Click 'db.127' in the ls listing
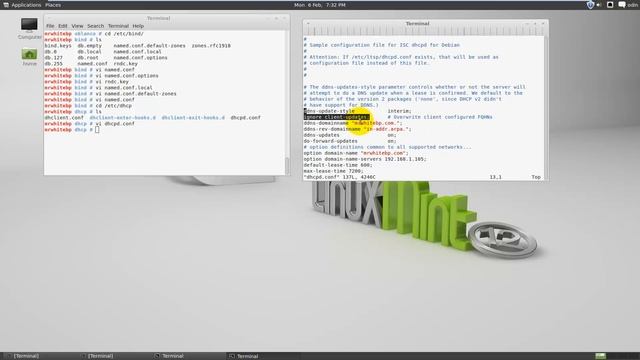This screenshot has height=360, width=640. (x=53, y=58)
